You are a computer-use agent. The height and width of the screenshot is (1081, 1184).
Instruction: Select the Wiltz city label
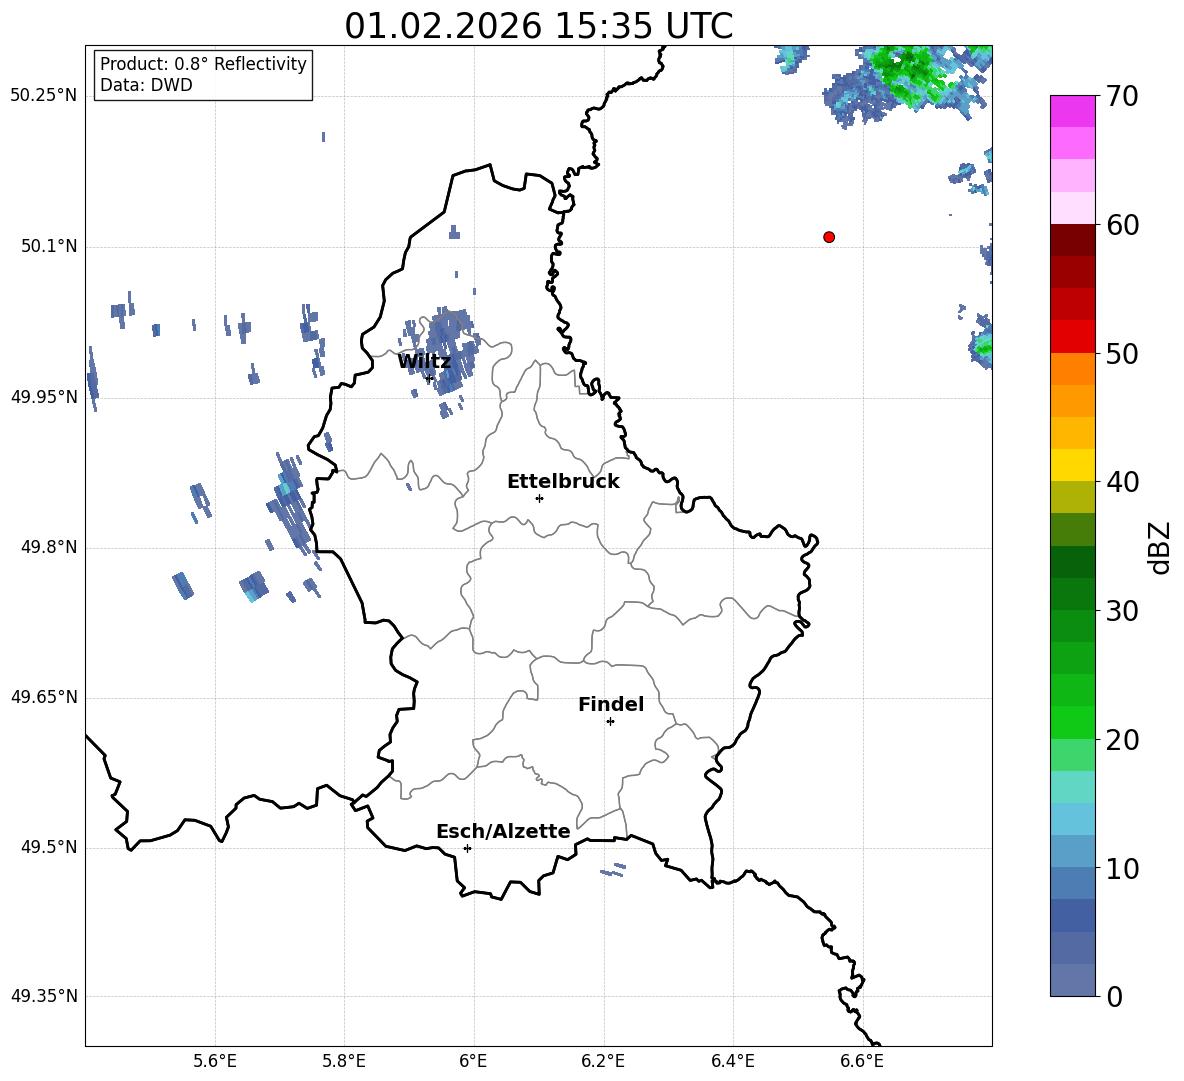click(424, 362)
